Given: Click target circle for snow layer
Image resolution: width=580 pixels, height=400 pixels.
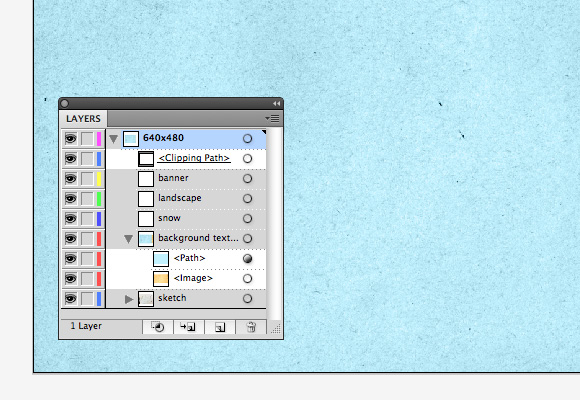Looking at the screenshot, I should [247, 219].
